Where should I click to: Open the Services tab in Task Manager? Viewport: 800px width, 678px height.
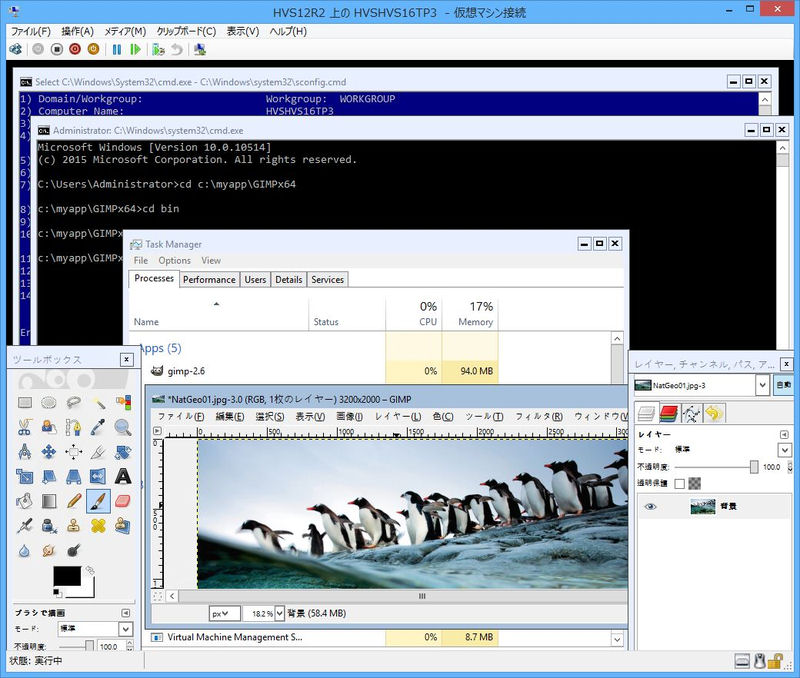[x=328, y=280]
